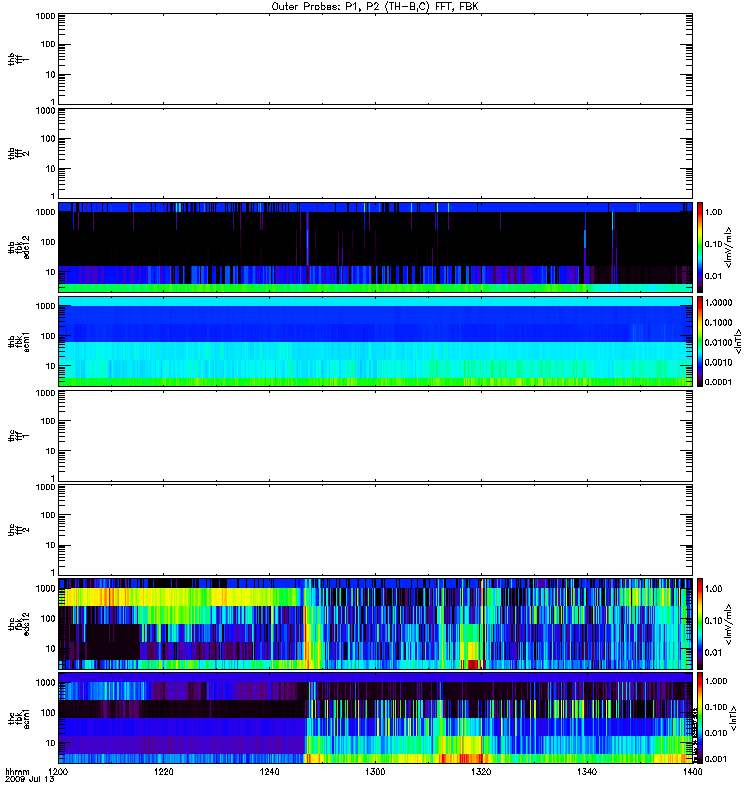
Task: Click '0.0001' on thb scm1 color scale
Action: click(718, 382)
